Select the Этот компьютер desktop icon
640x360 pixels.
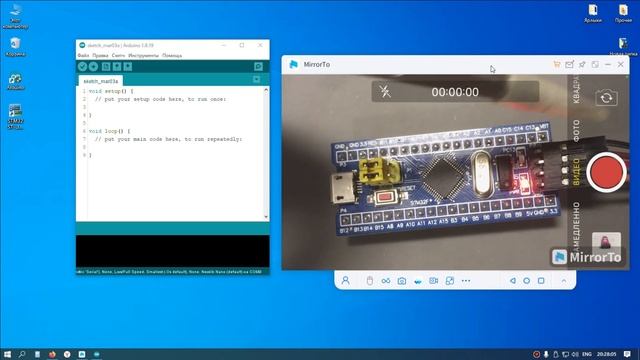[15, 16]
